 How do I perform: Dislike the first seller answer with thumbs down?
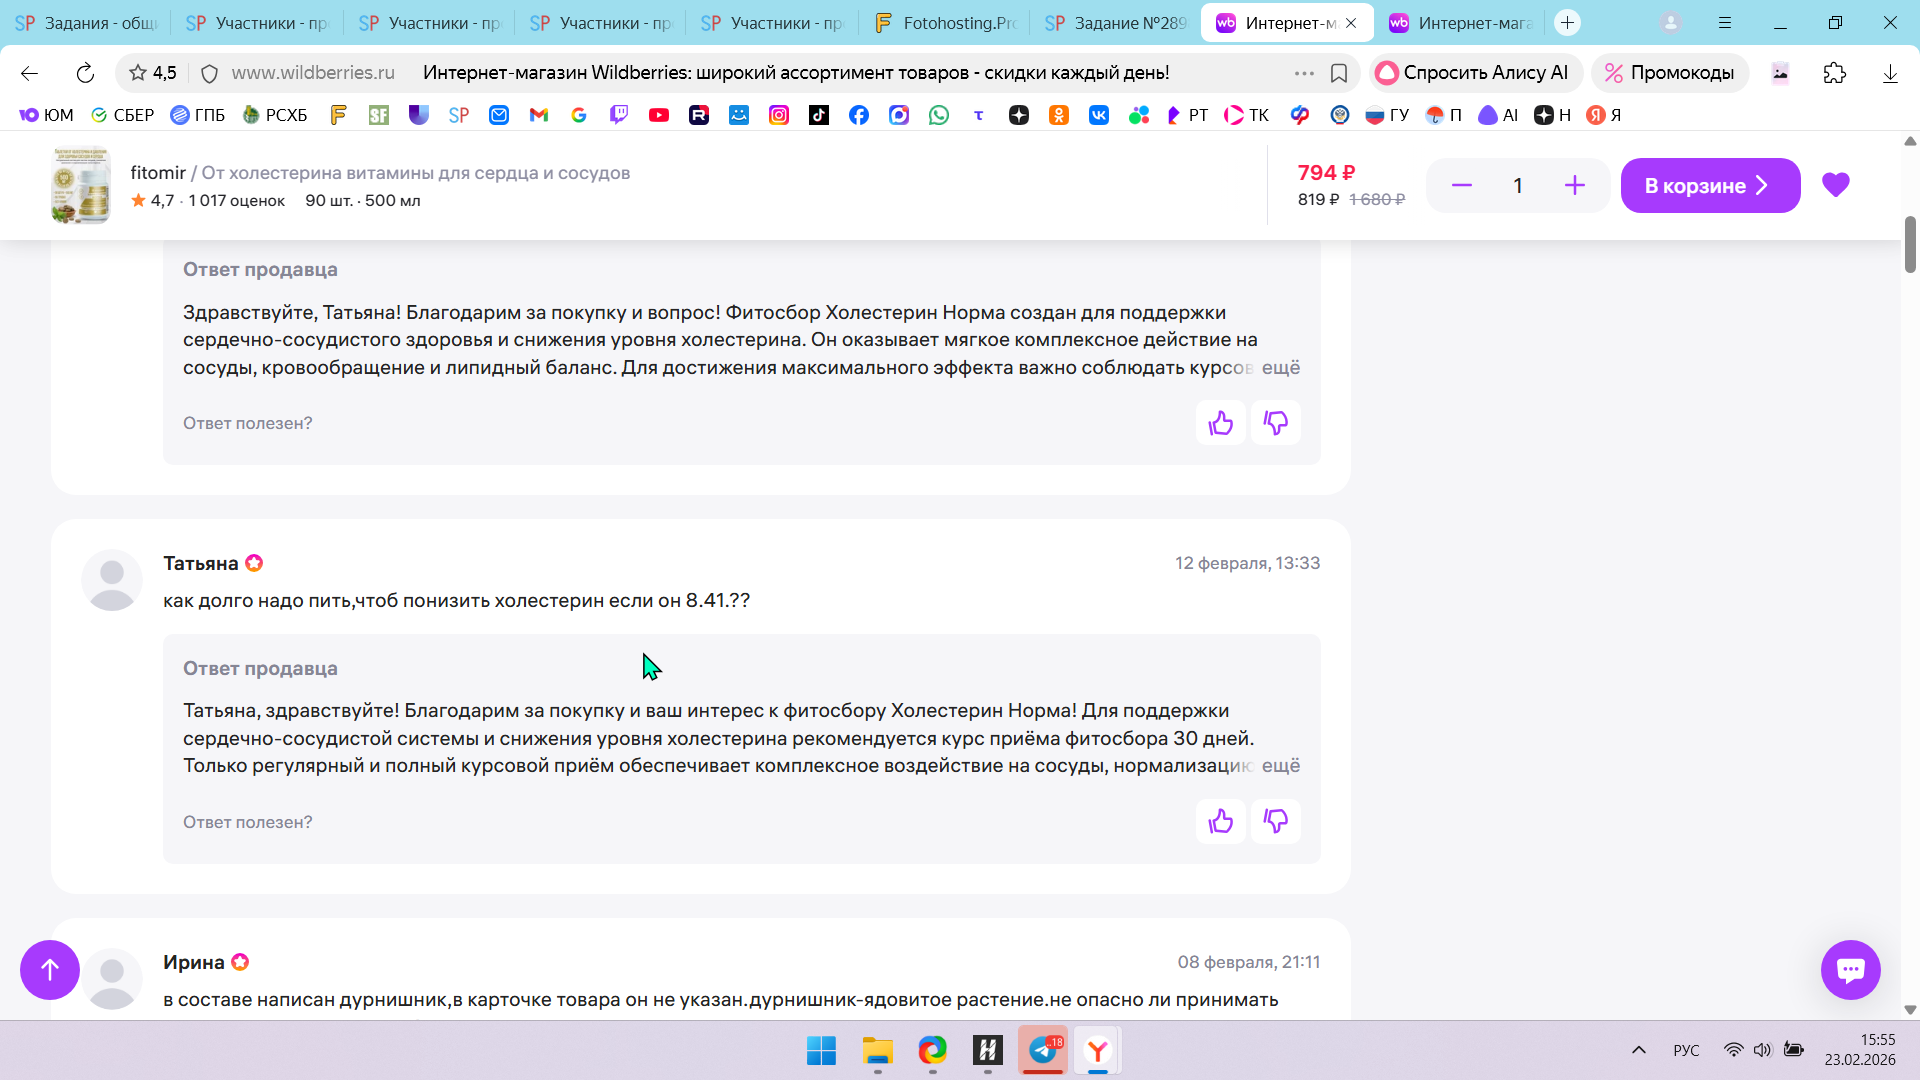pyautogui.click(x=1275, y=423)
